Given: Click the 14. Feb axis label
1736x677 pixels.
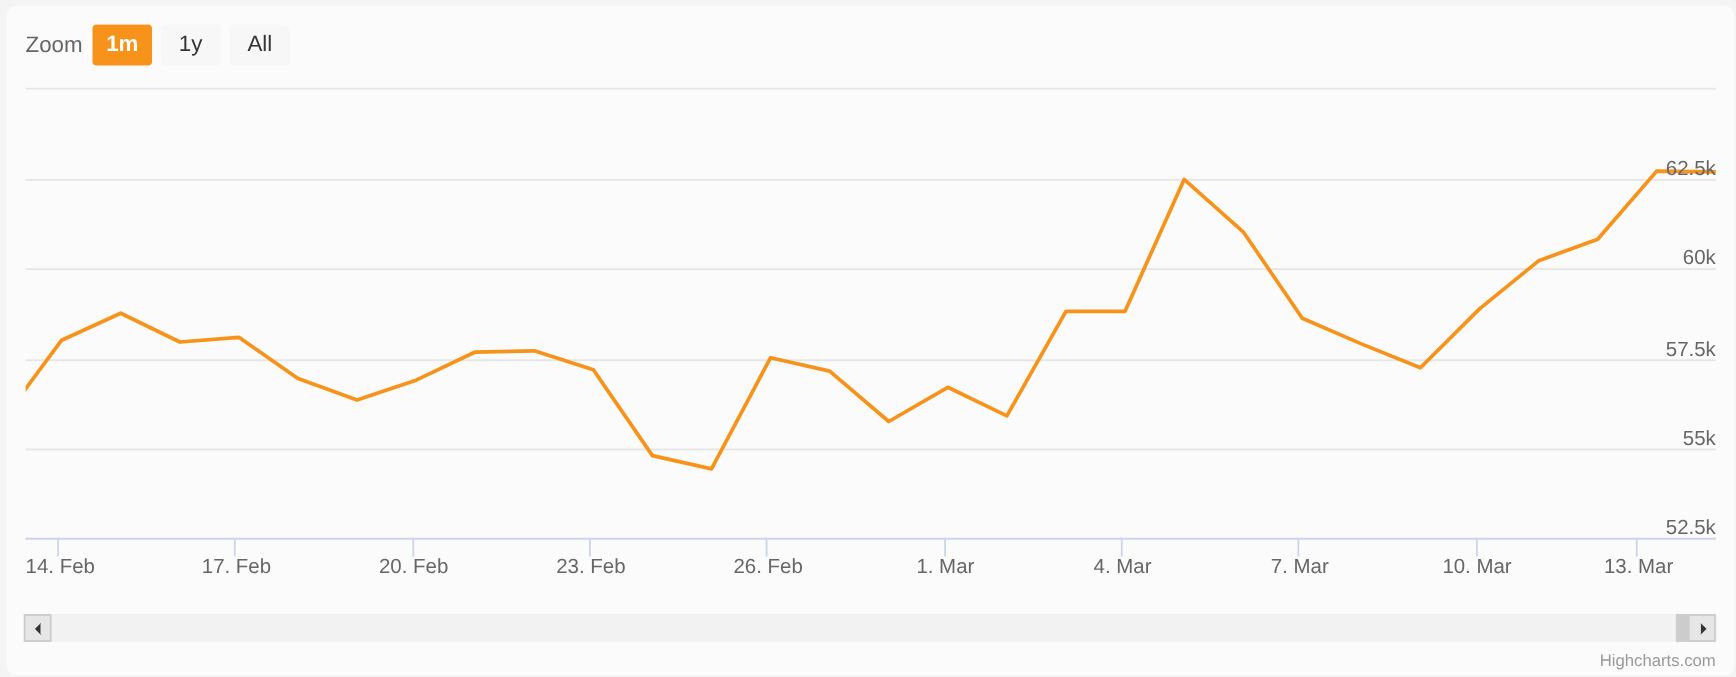Looking at the screenshot, I should click(60, 566).
